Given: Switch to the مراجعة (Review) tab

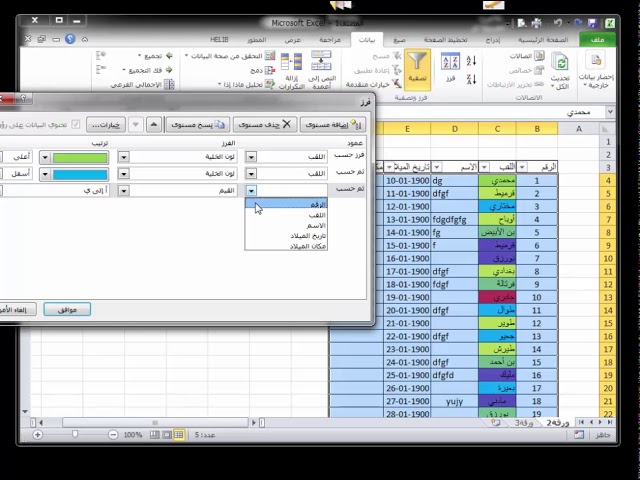Looking at the screenshot, I should 330,40.
